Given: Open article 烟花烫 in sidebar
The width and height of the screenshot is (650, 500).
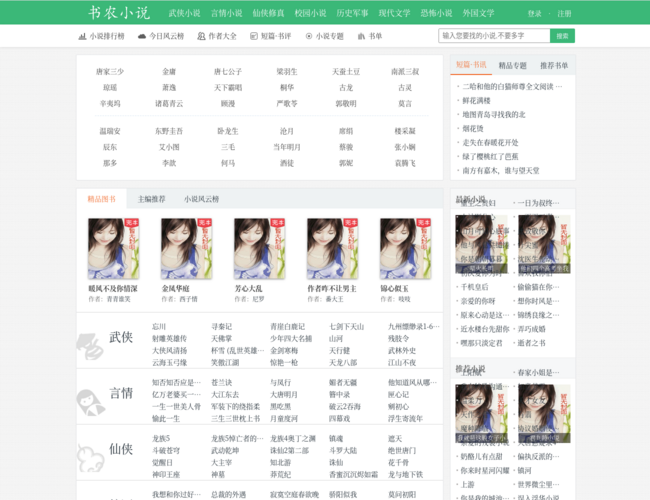Looking at the screenshot, I should 473,129.
